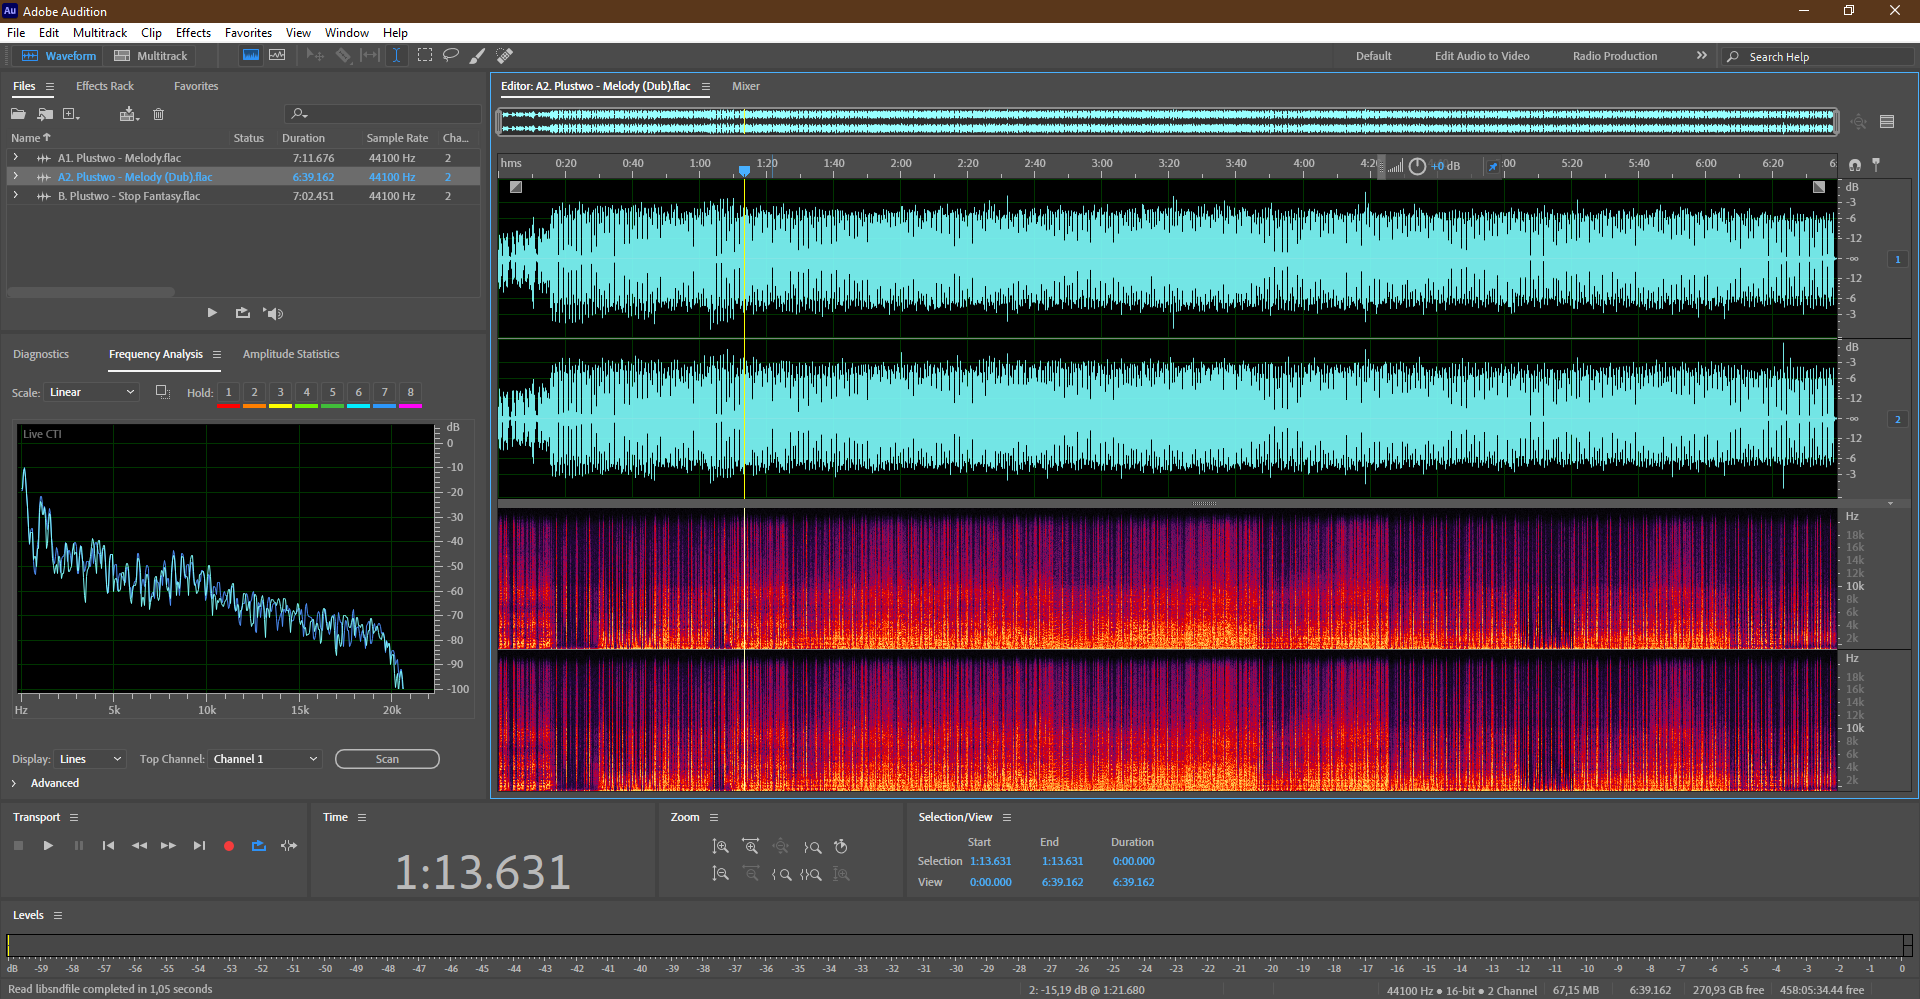
Task: Click Zoom In at In Point icon
Action: 781,874
